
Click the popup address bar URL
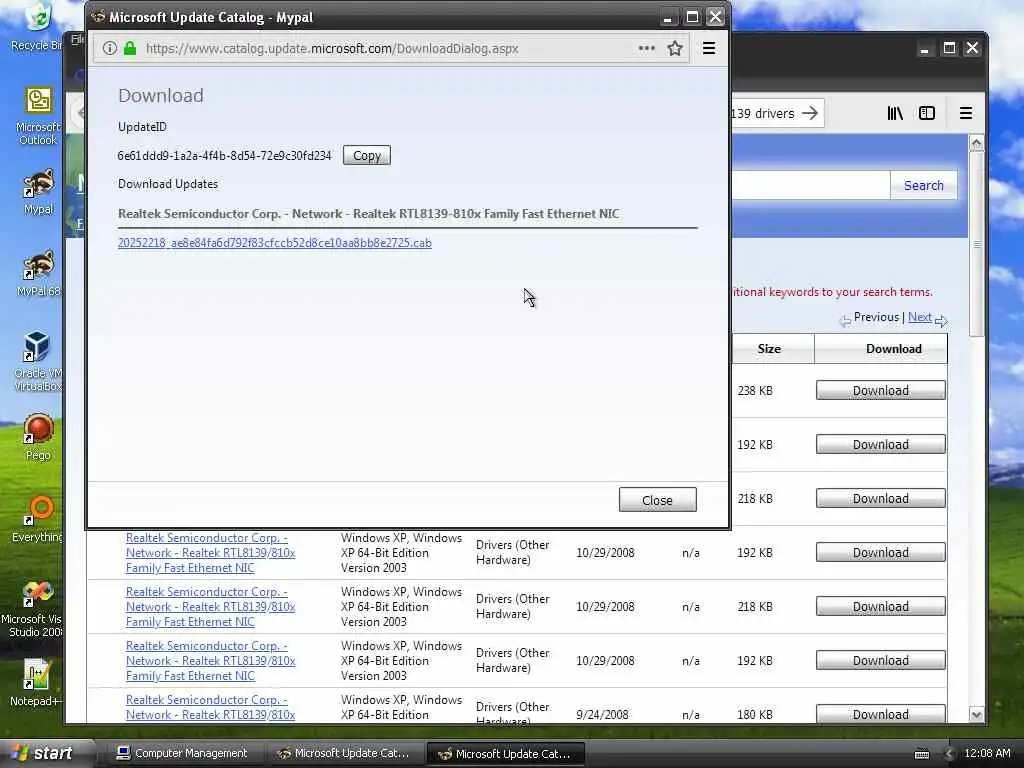coord(332,48)
